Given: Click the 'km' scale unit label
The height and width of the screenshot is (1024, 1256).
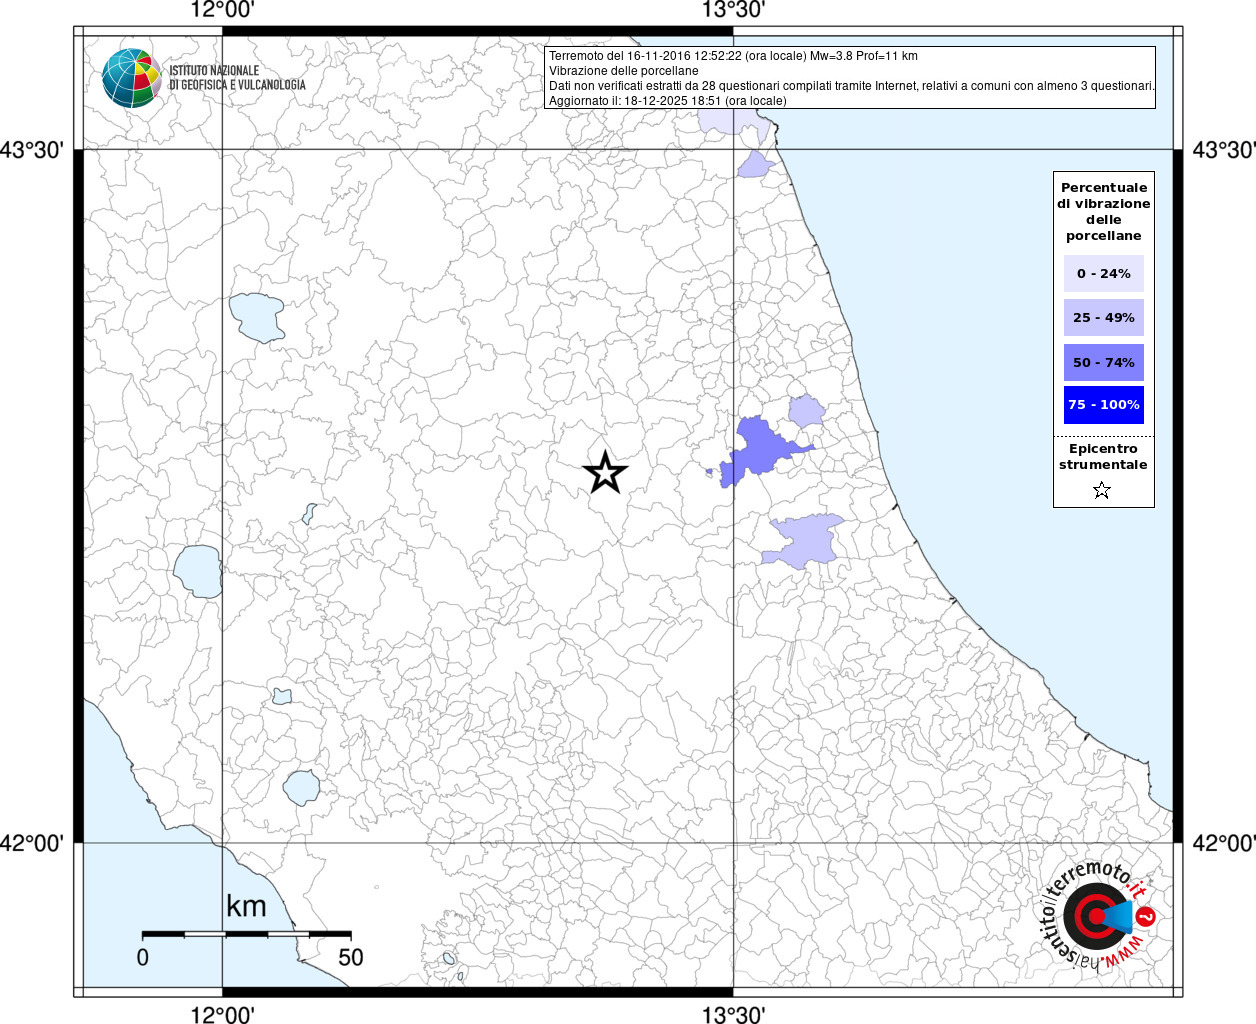Looking at the screenshot, I should [x=246, y=906].
